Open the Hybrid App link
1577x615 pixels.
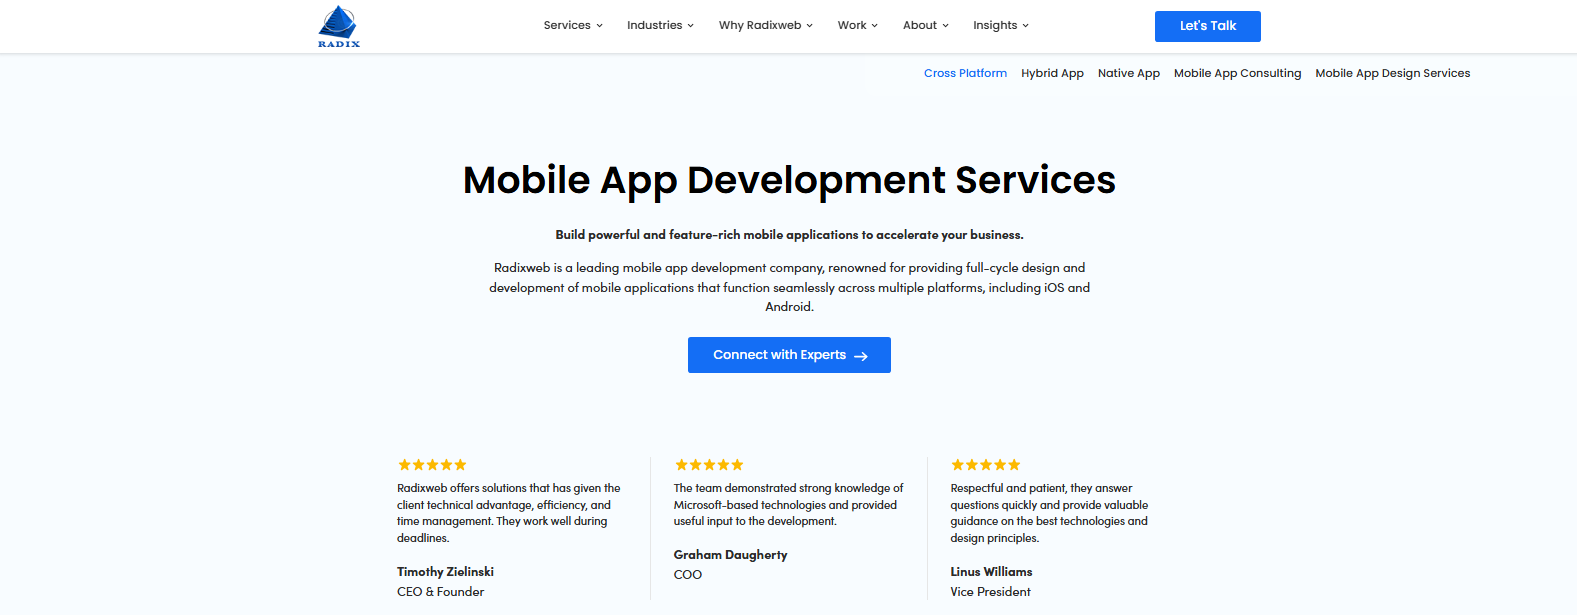(1052, 73)
